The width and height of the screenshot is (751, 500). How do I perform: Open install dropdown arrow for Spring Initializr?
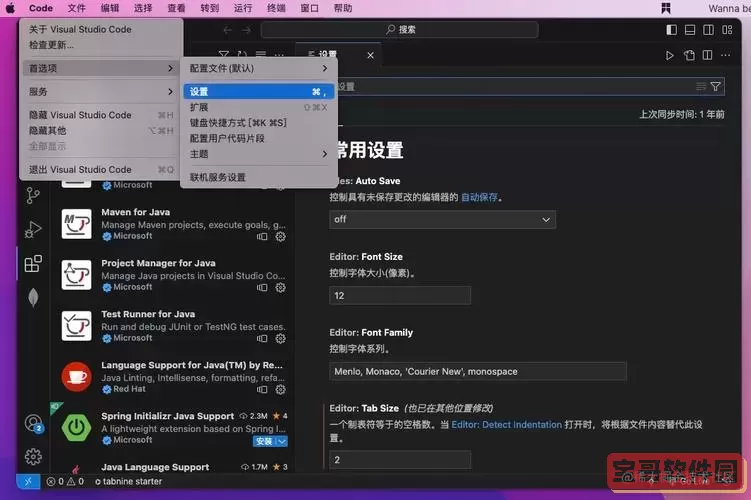pyautogui.click(x=282, y=441)
